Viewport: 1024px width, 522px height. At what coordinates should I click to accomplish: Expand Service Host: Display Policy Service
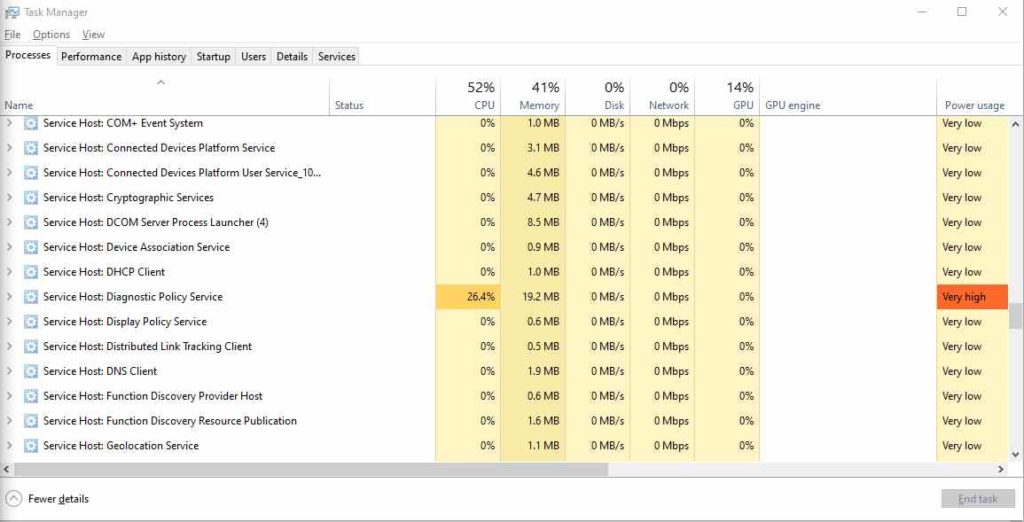tap(9, 321)
